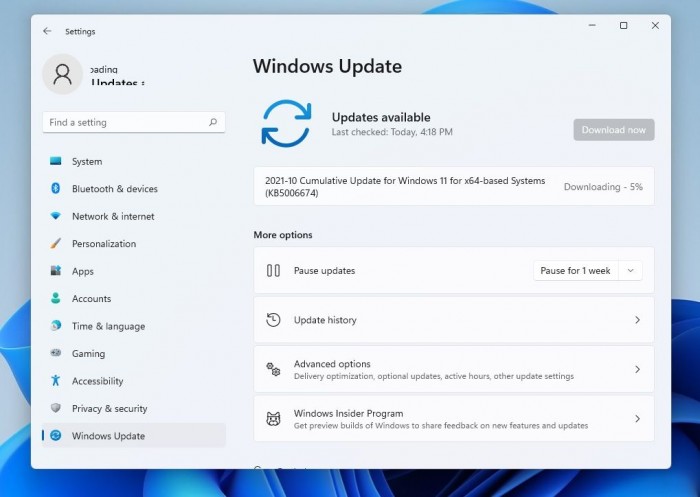Click the Gaming controller icon
Image resolution: width=700 pixels, height=497 pixels.
pyautogui.click(x=55, y=353)
